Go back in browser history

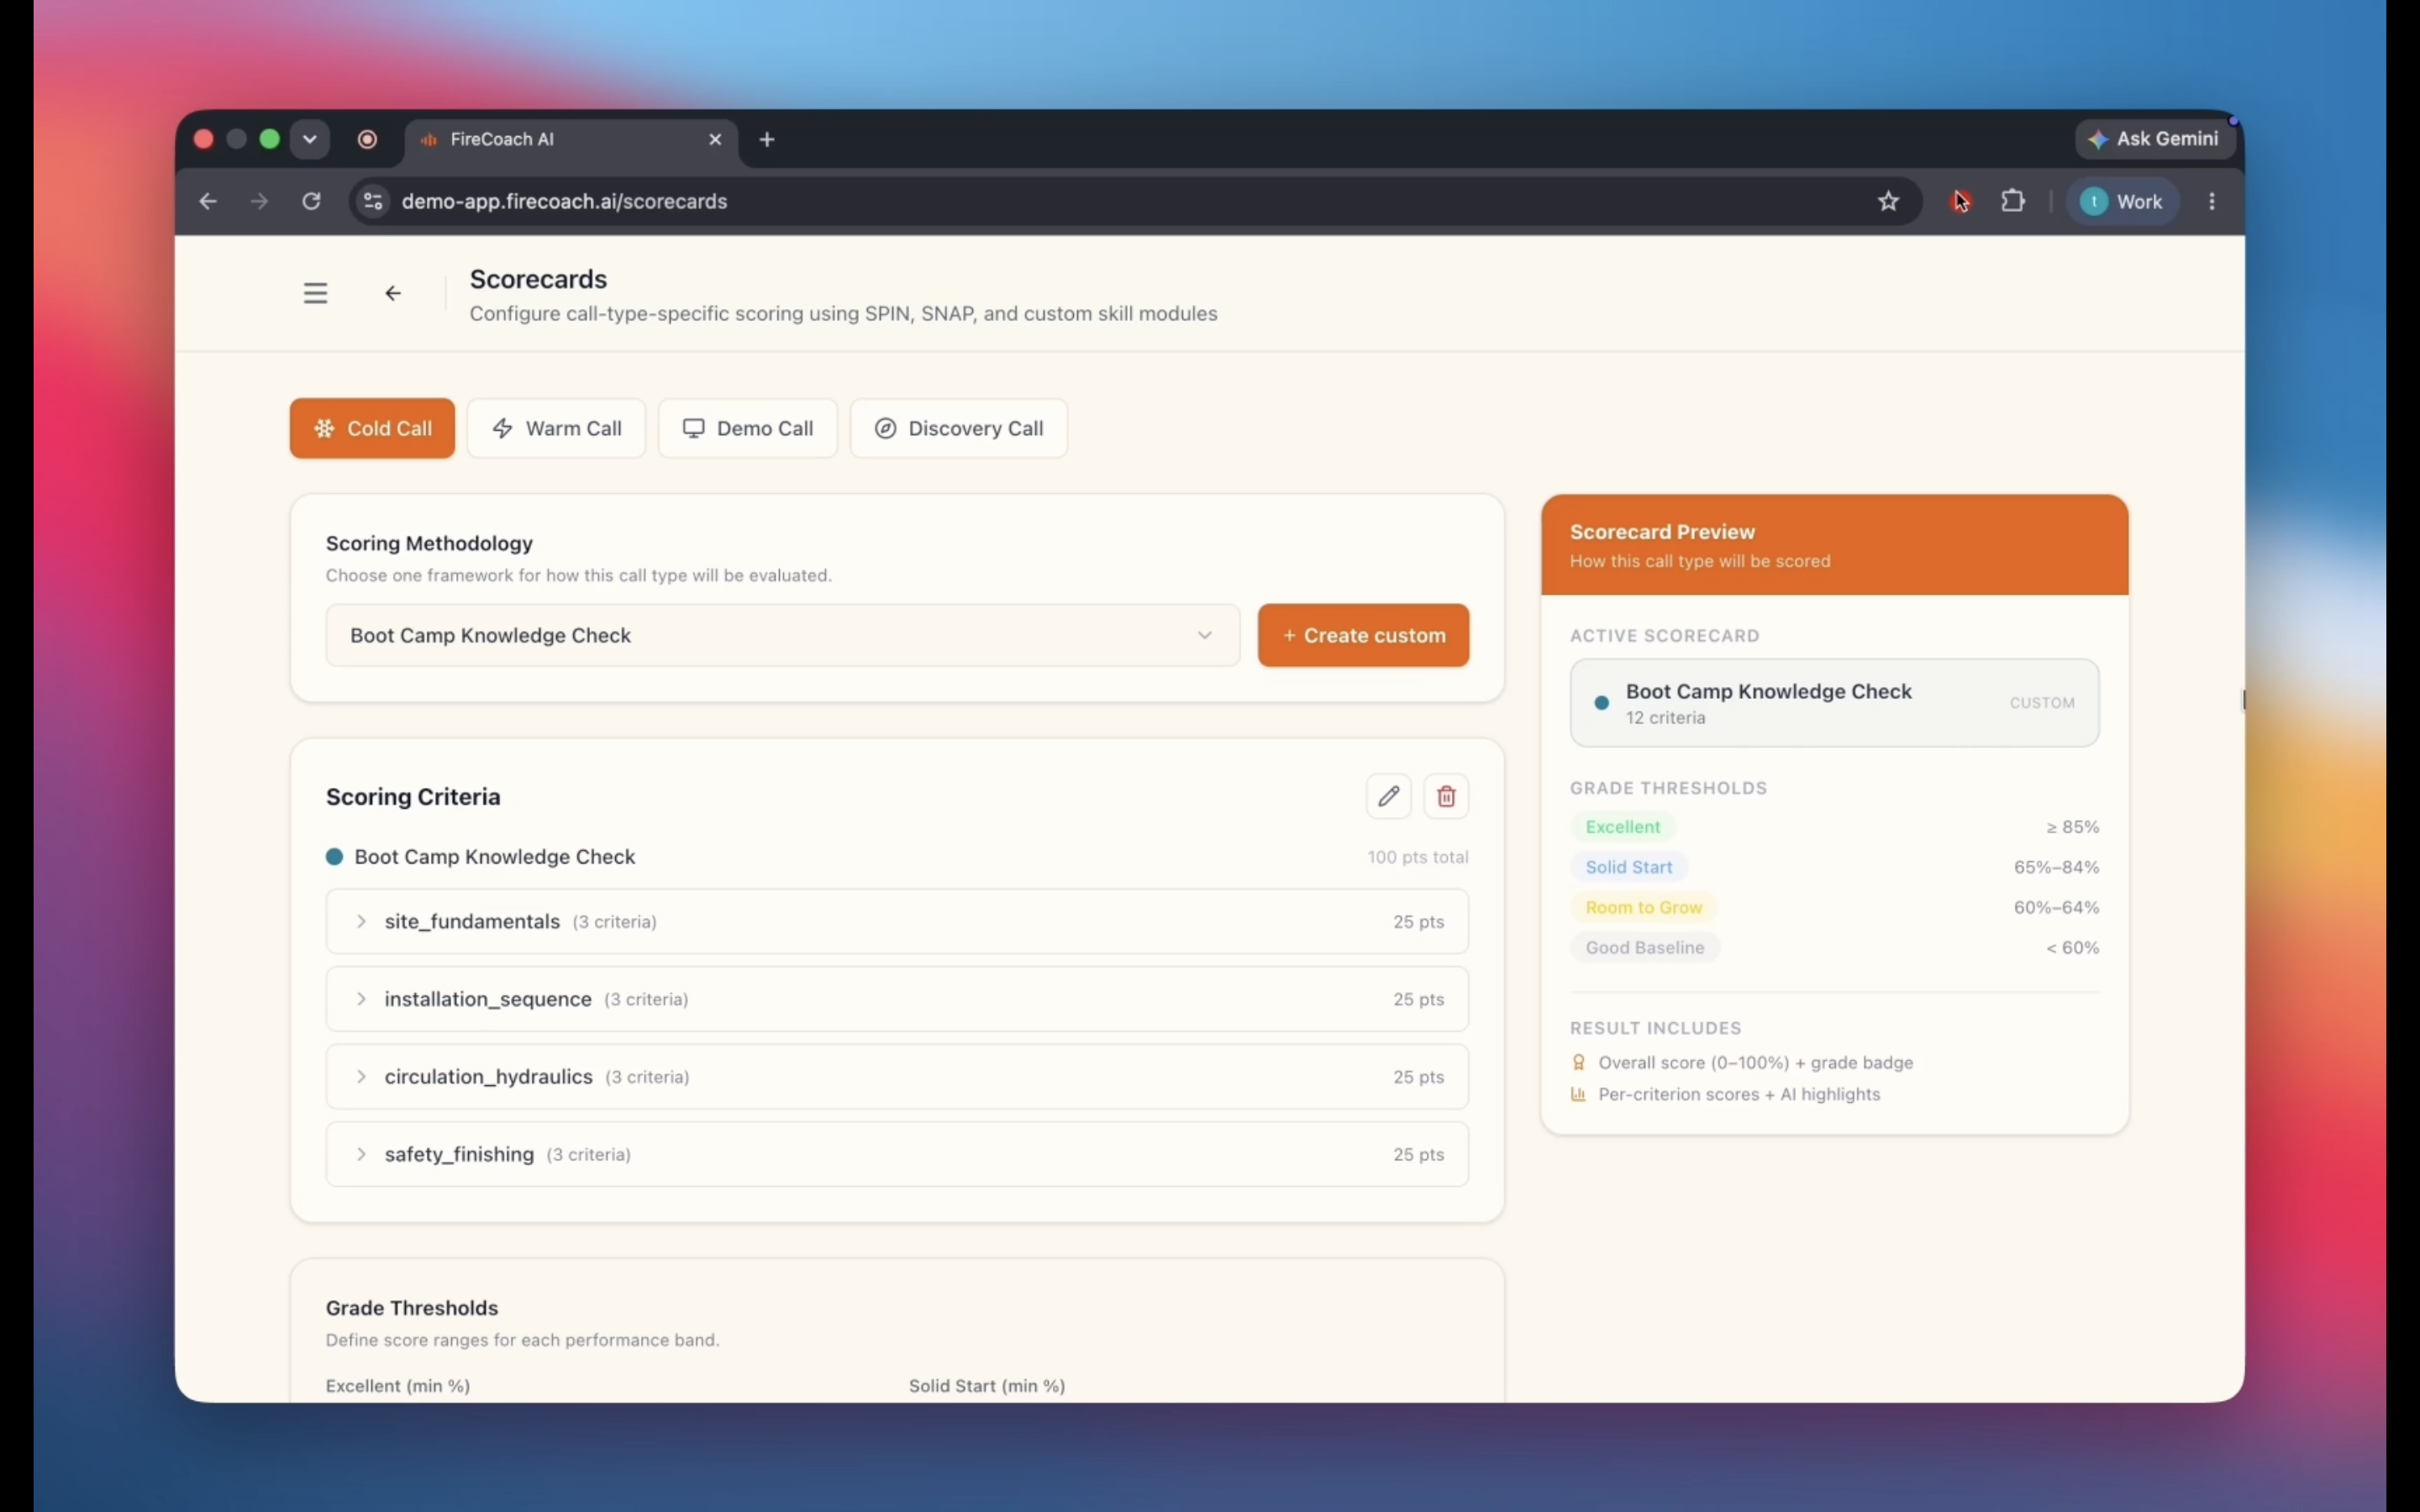[207, 201]
